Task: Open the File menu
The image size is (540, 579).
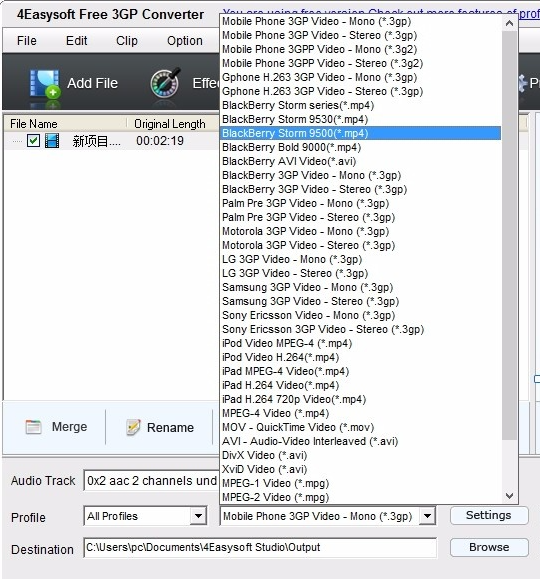Action: tap(27, 41)
